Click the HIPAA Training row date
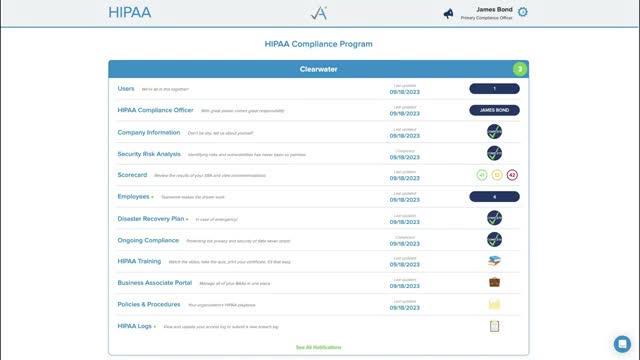The image size is (640, 360). [x=404, y=264]
